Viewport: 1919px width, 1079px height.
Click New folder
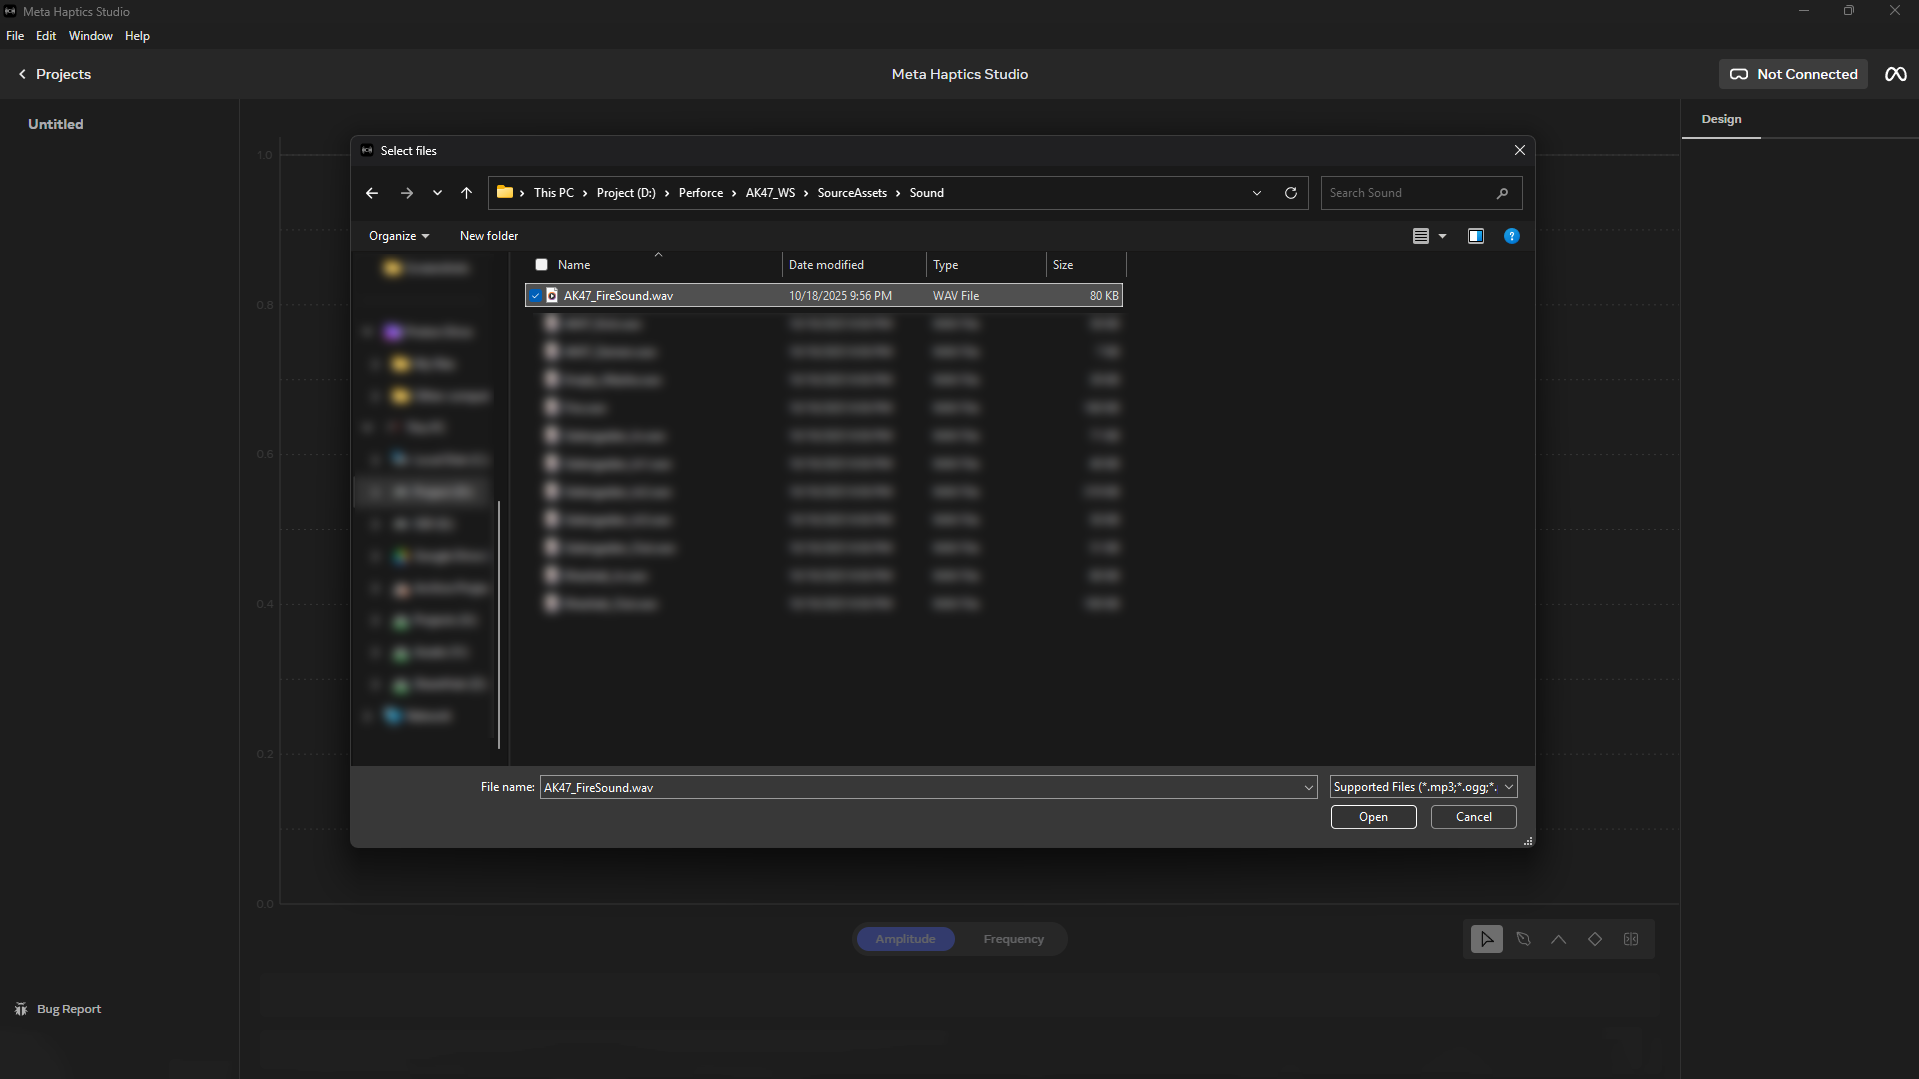[489, 236]
